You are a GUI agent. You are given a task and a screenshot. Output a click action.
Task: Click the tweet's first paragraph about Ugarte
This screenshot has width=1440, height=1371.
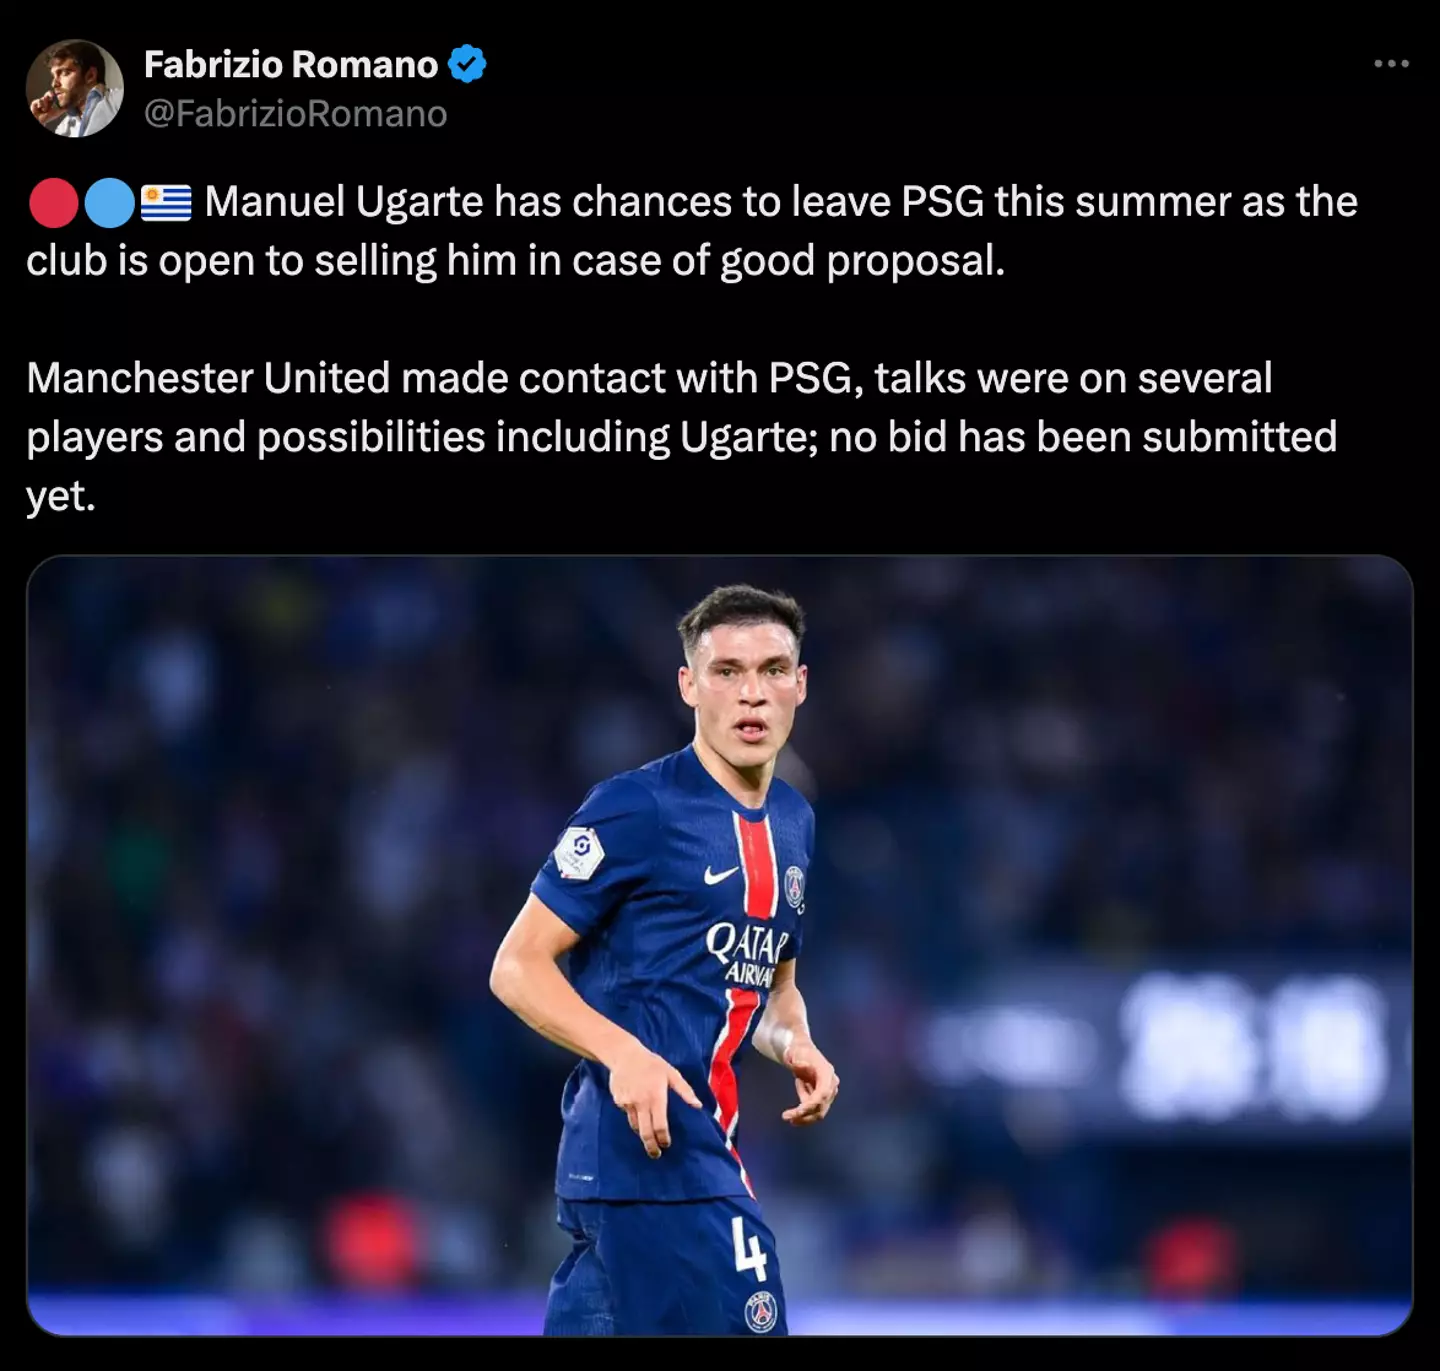[x=692, y=231]
